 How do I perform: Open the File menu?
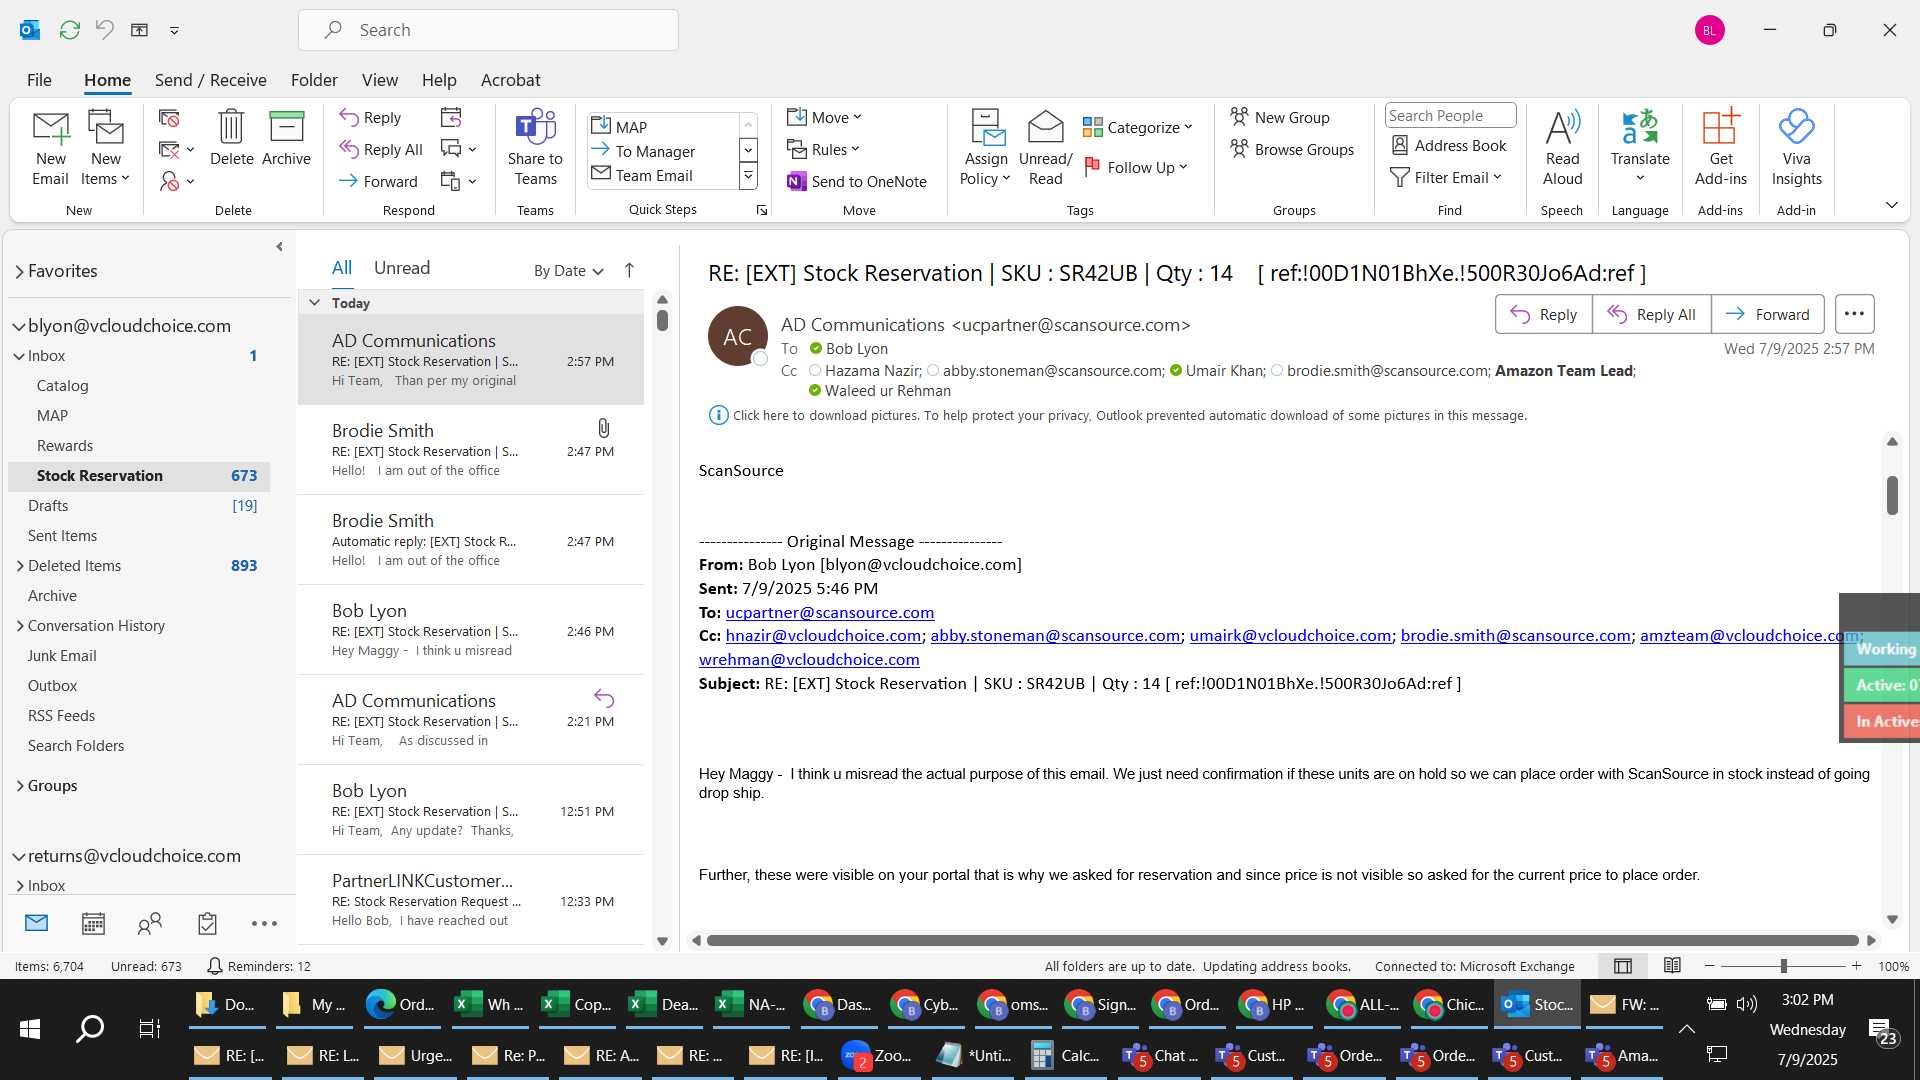pyautogui.click(x=39, y=80)
